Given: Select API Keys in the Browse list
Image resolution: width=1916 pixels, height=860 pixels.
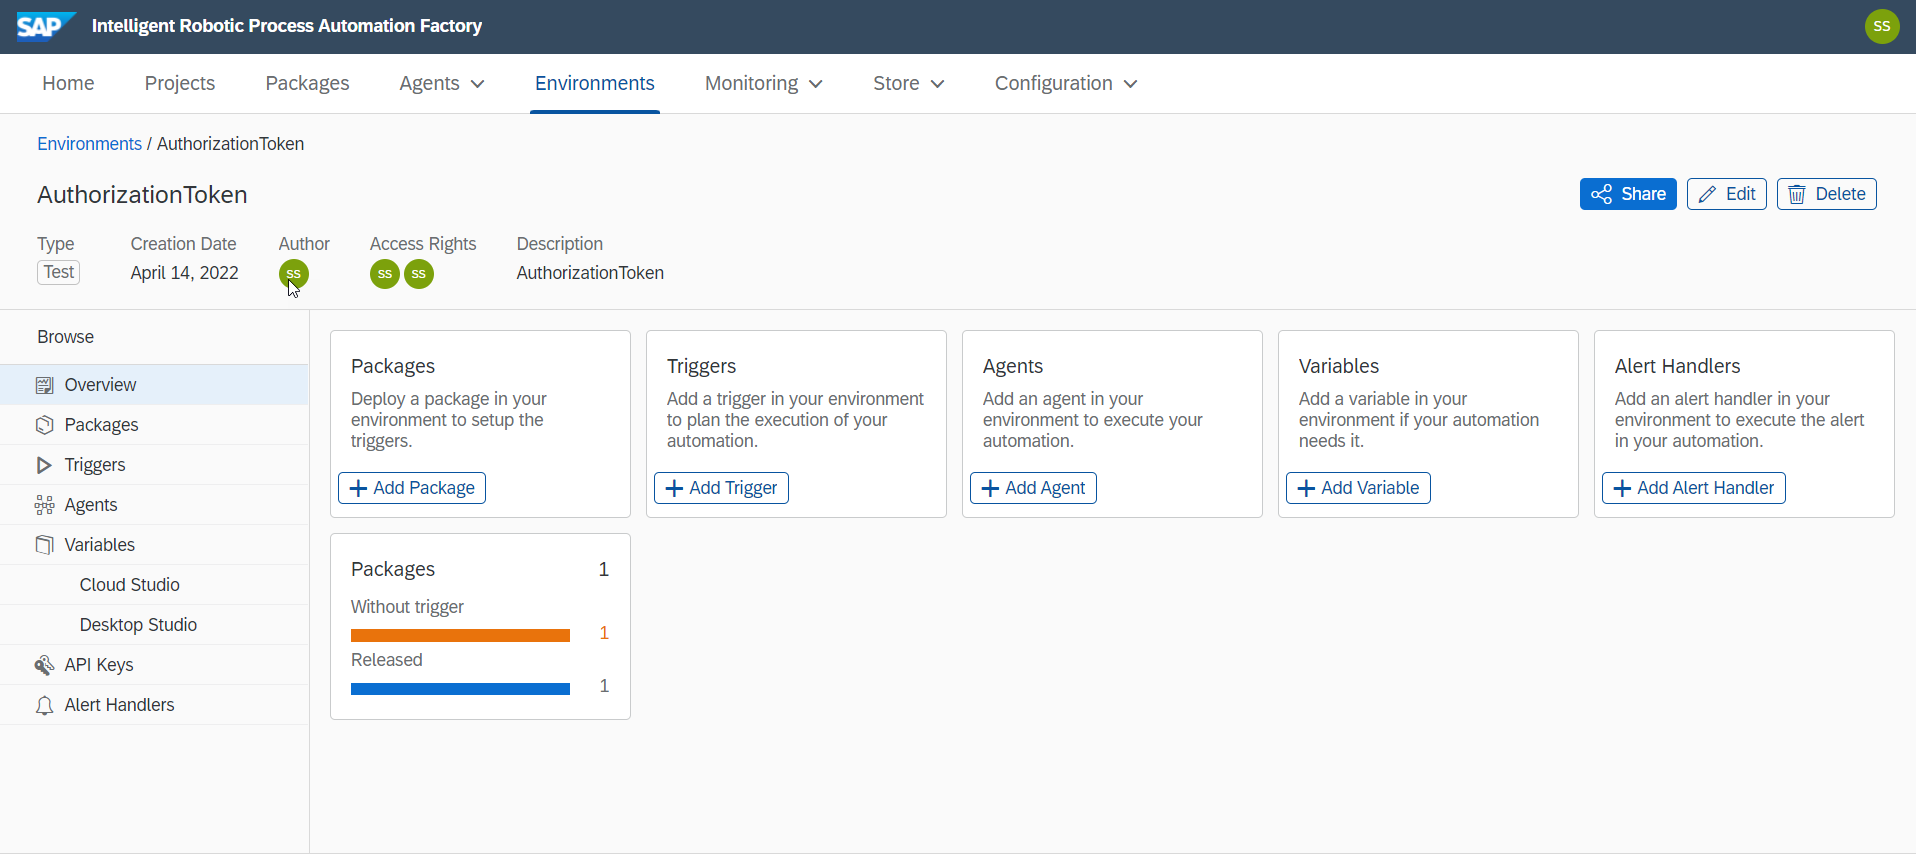Looking at the screenshot, I should click(x=154, y=665).
